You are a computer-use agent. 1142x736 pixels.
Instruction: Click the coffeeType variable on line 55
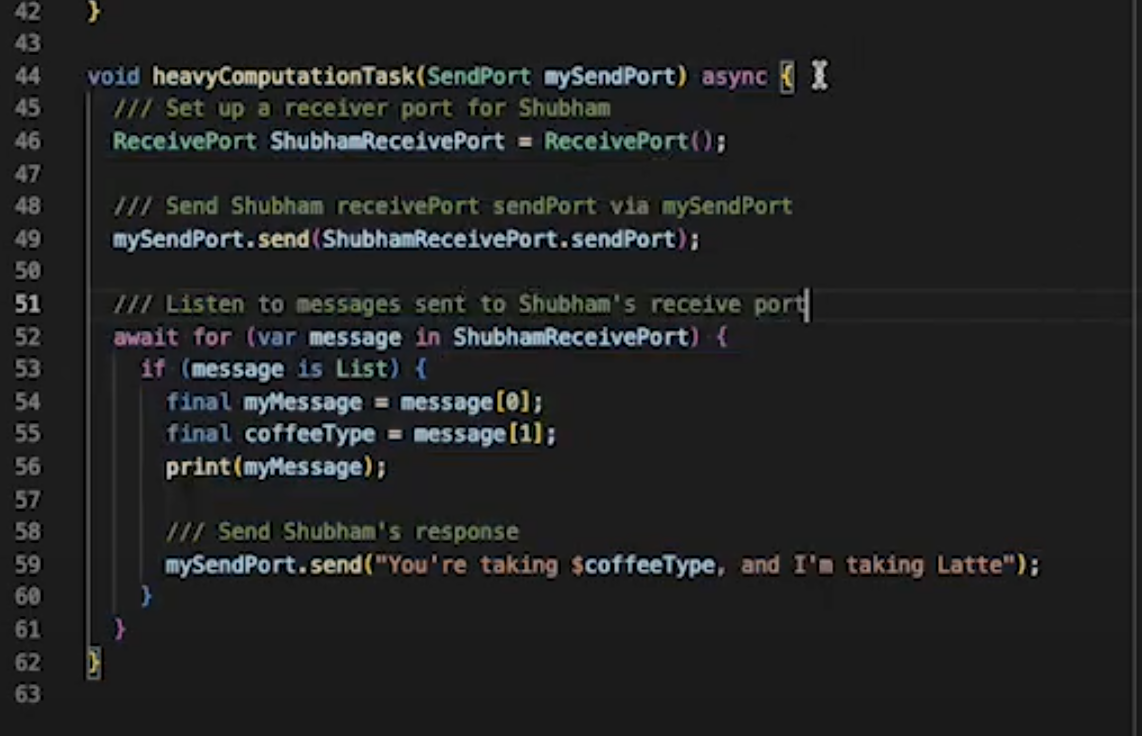310,435
